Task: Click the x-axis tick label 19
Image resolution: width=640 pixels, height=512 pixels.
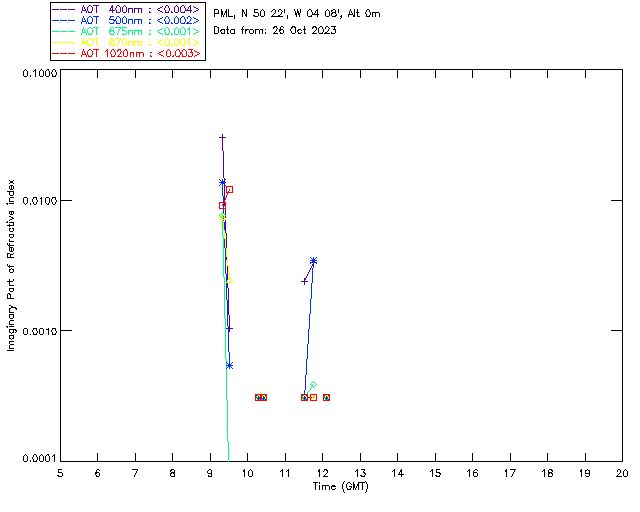Action: (585, 473)
